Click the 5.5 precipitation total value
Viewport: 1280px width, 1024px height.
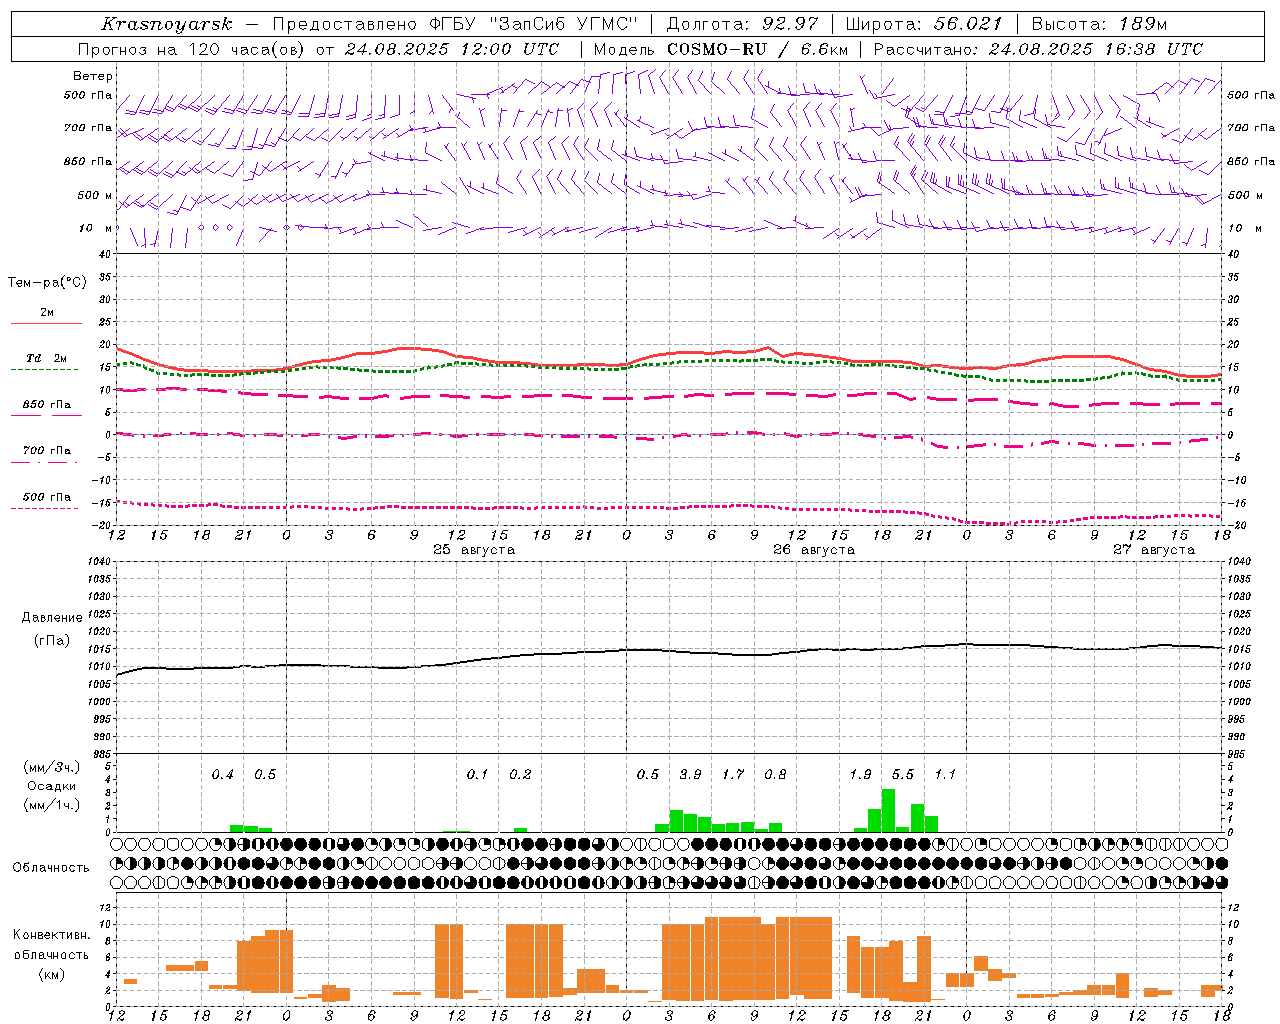pyautogui.click(x=903, y=775)
